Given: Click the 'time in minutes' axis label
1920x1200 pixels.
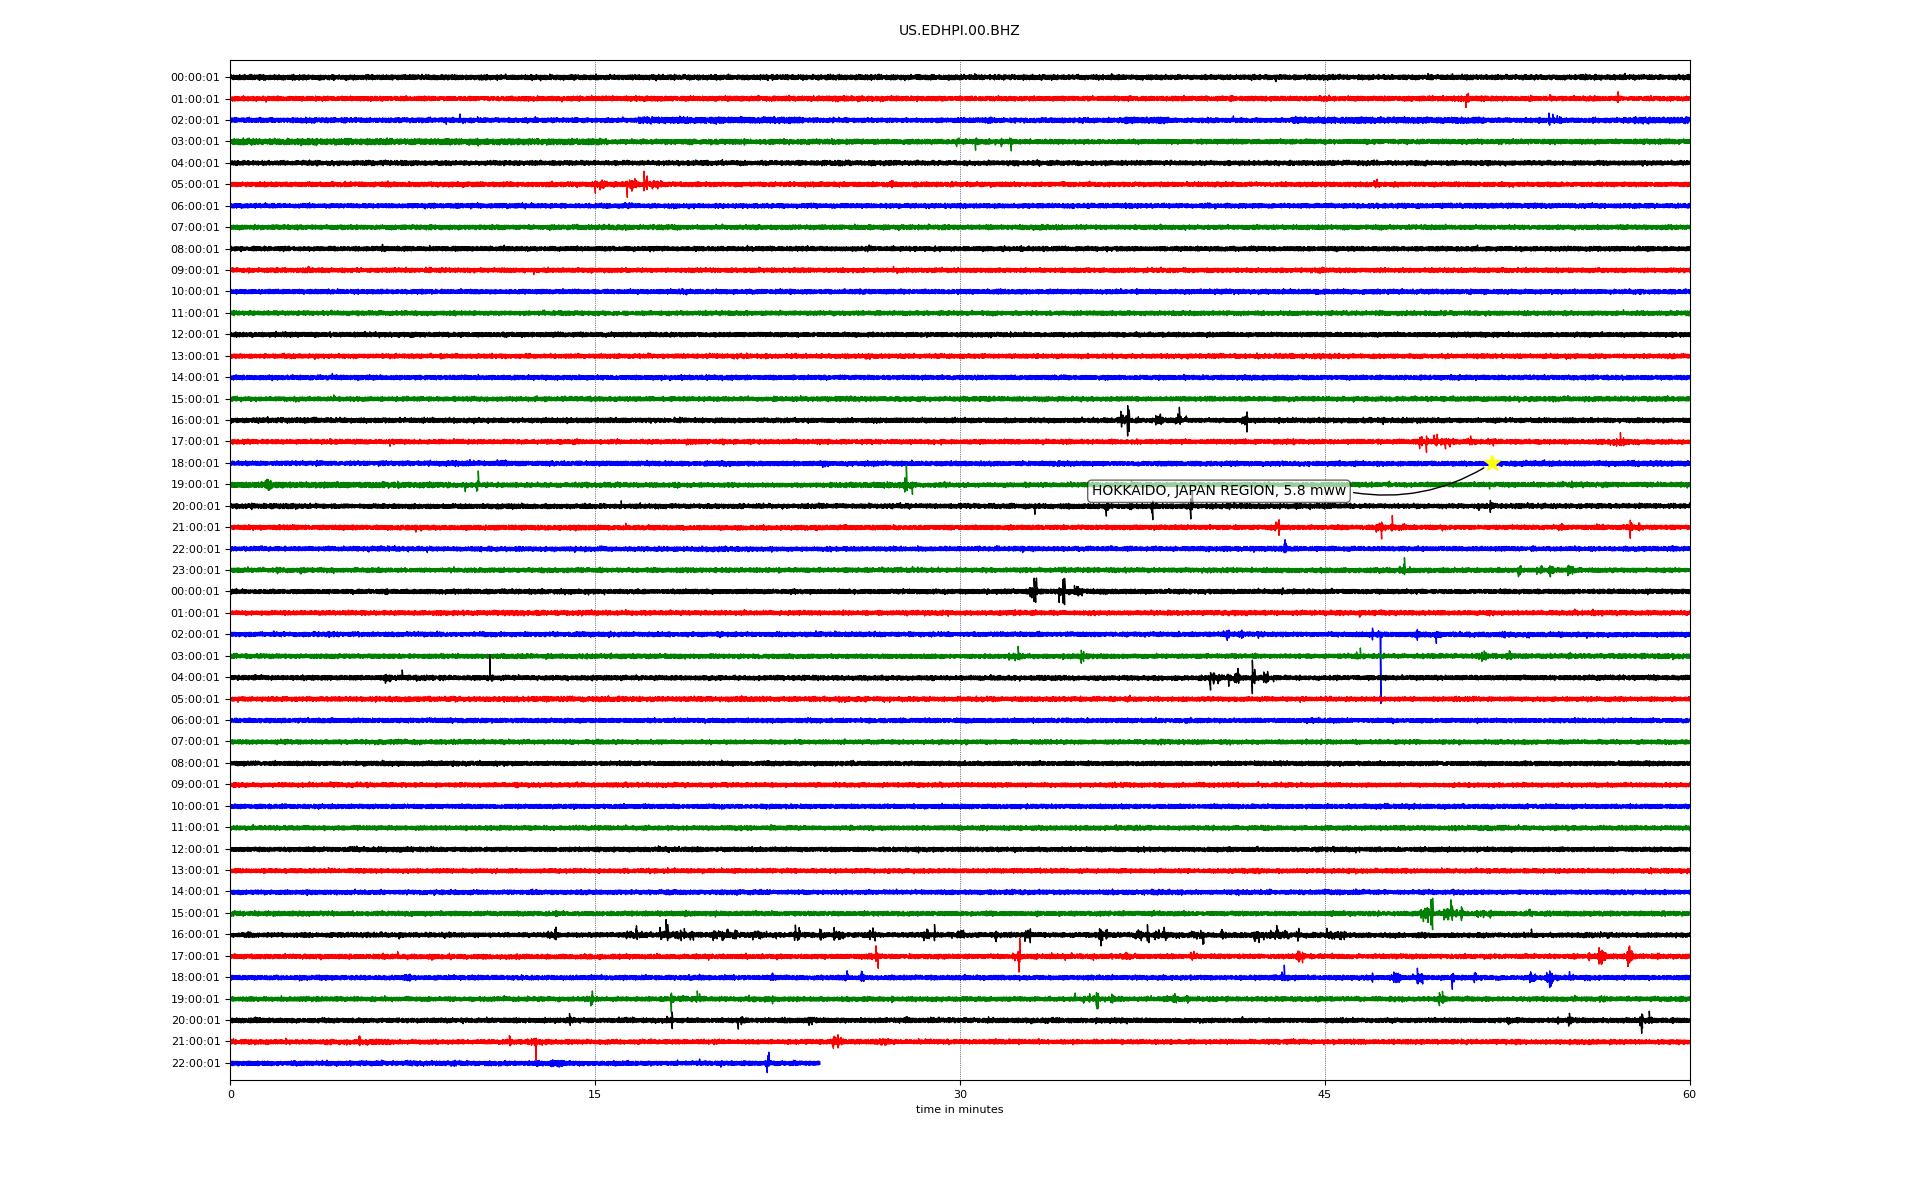Looking at the screenshot, I should coord(959,1110).
